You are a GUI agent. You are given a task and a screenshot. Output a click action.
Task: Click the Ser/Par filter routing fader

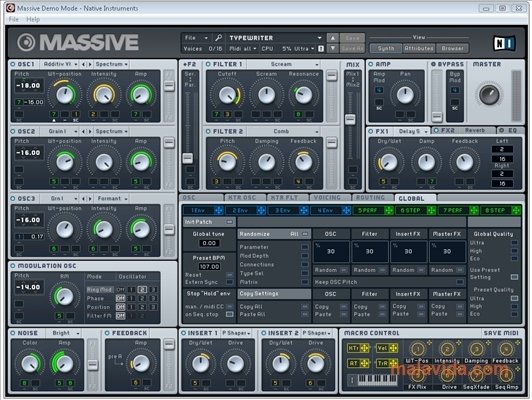[188, 158]
